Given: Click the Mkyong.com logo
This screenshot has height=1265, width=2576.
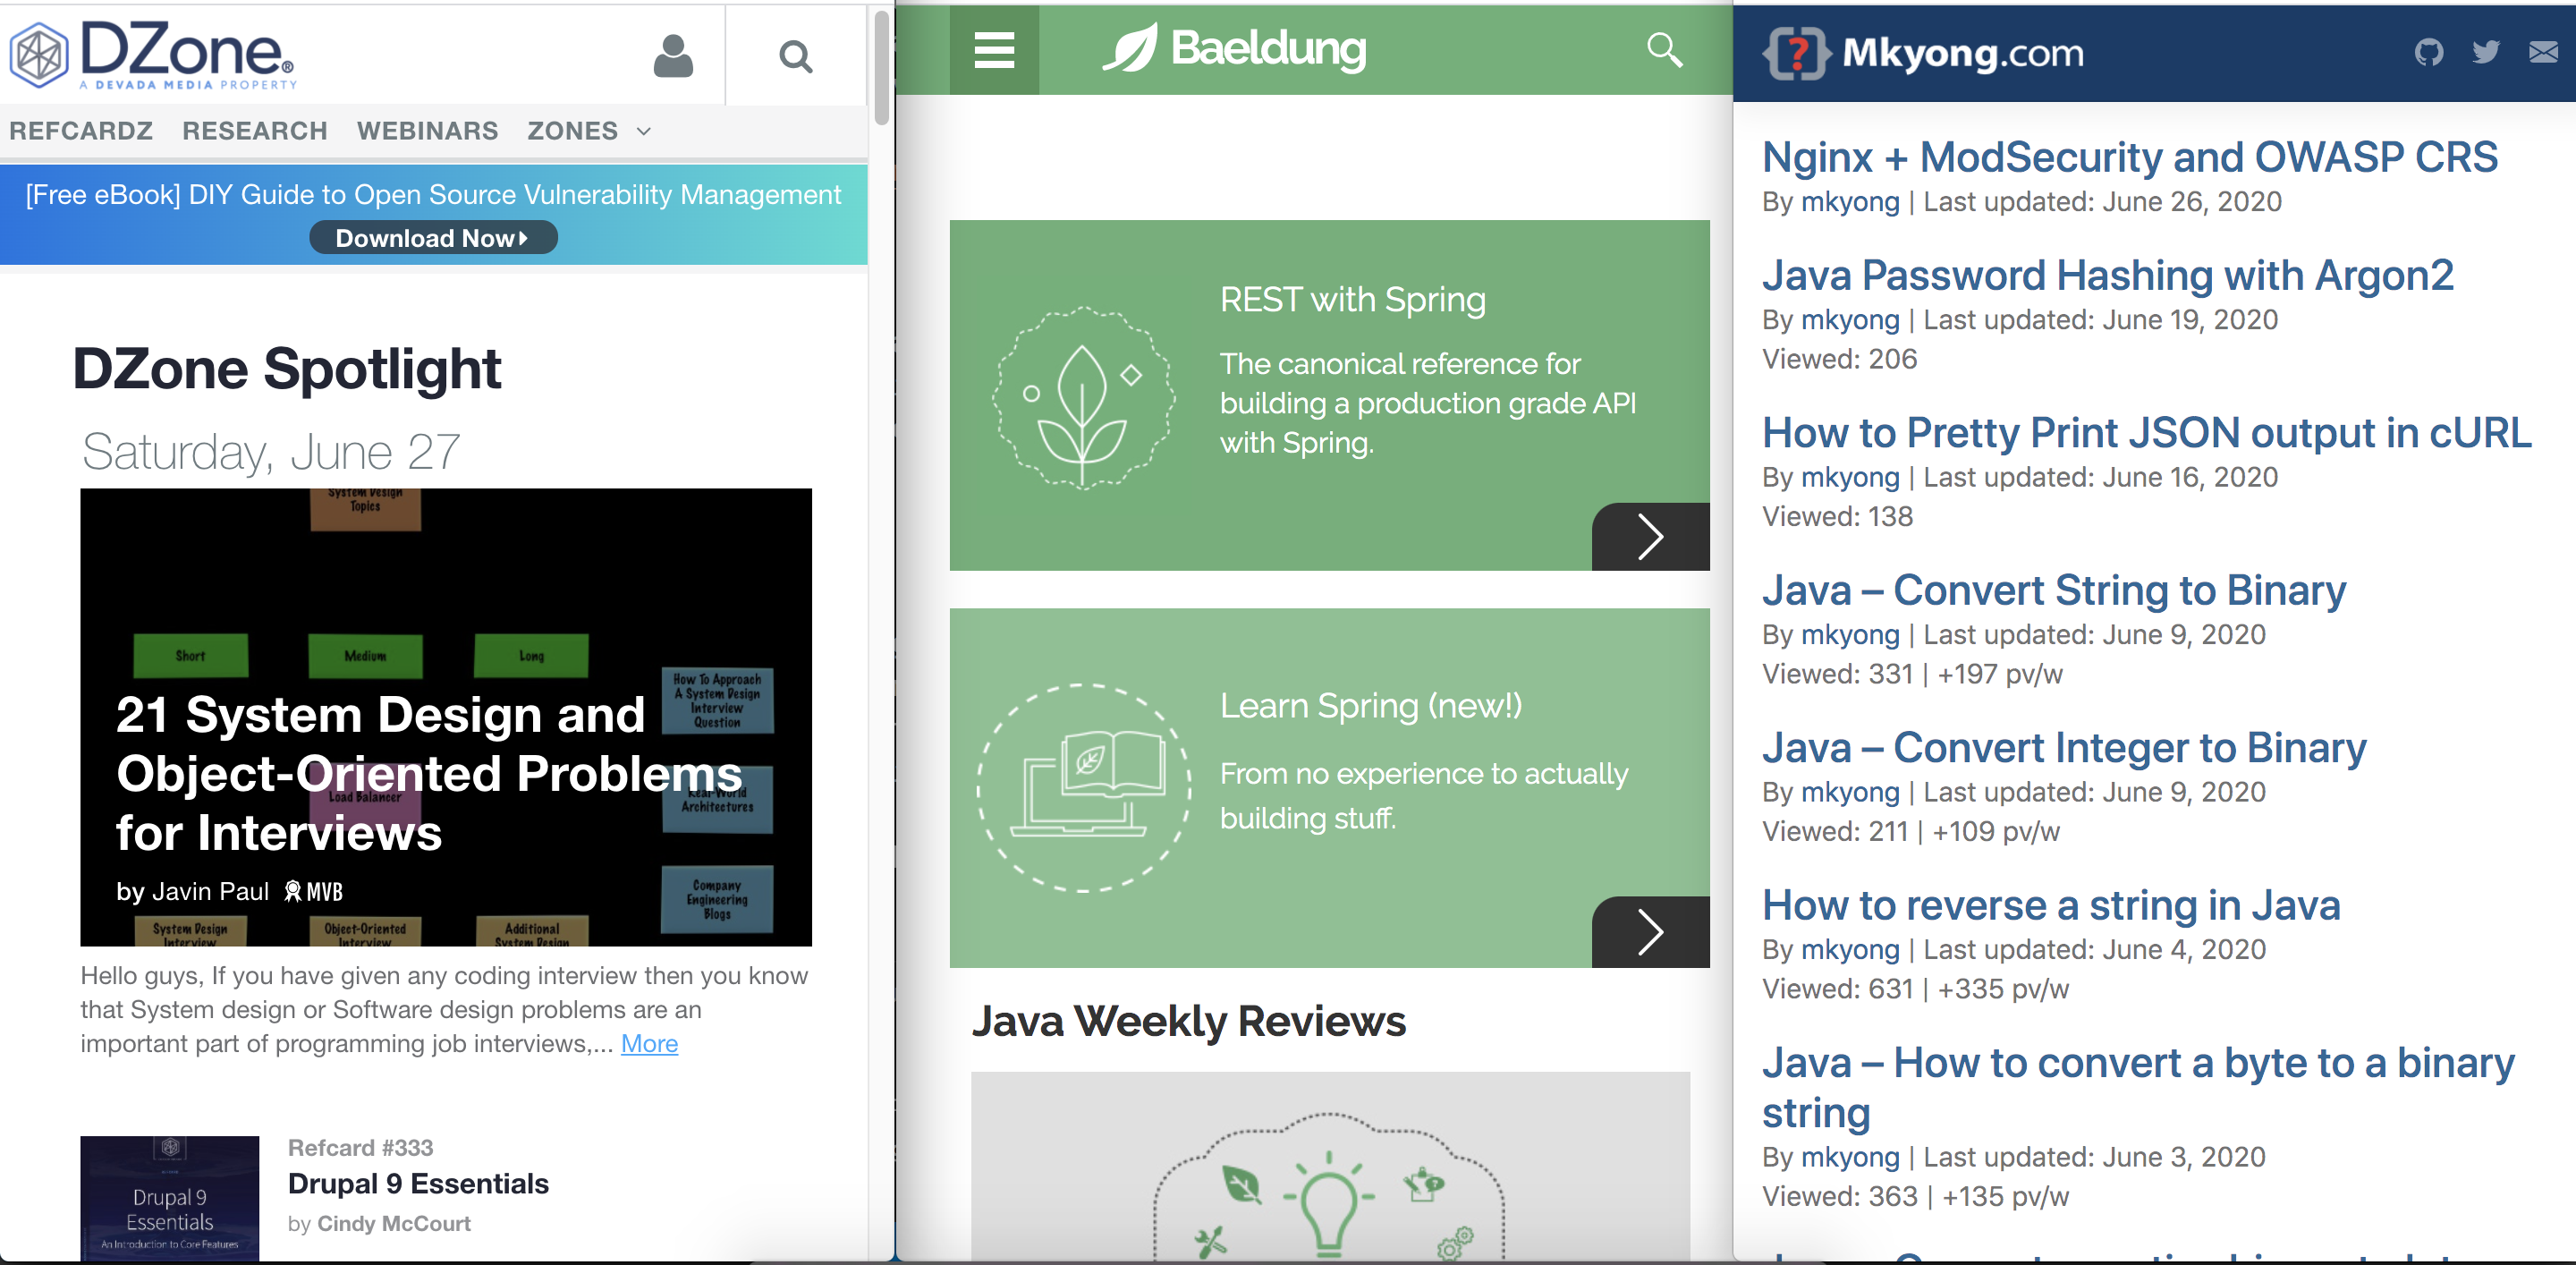Looking at the screenshot, I should point(1924,53).
